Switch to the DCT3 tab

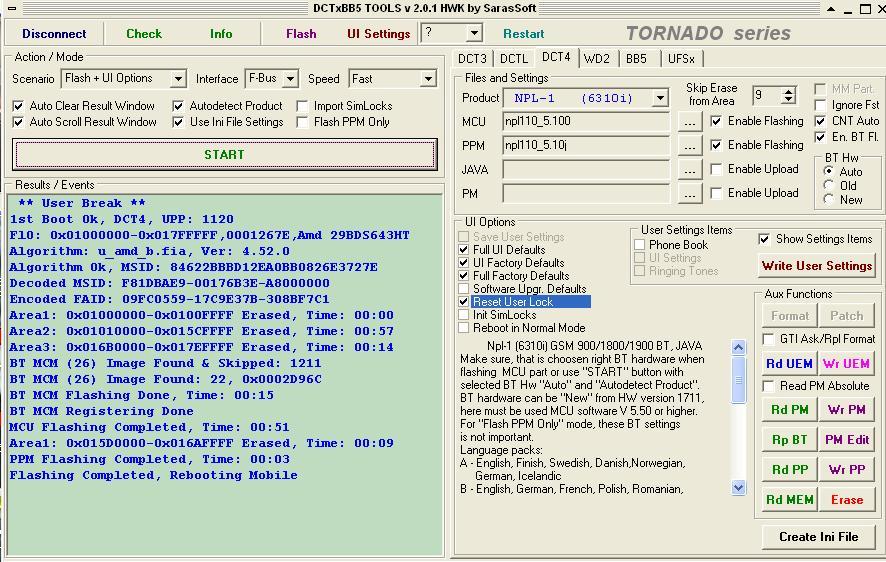pyautogui.click(x=472, y=59)
